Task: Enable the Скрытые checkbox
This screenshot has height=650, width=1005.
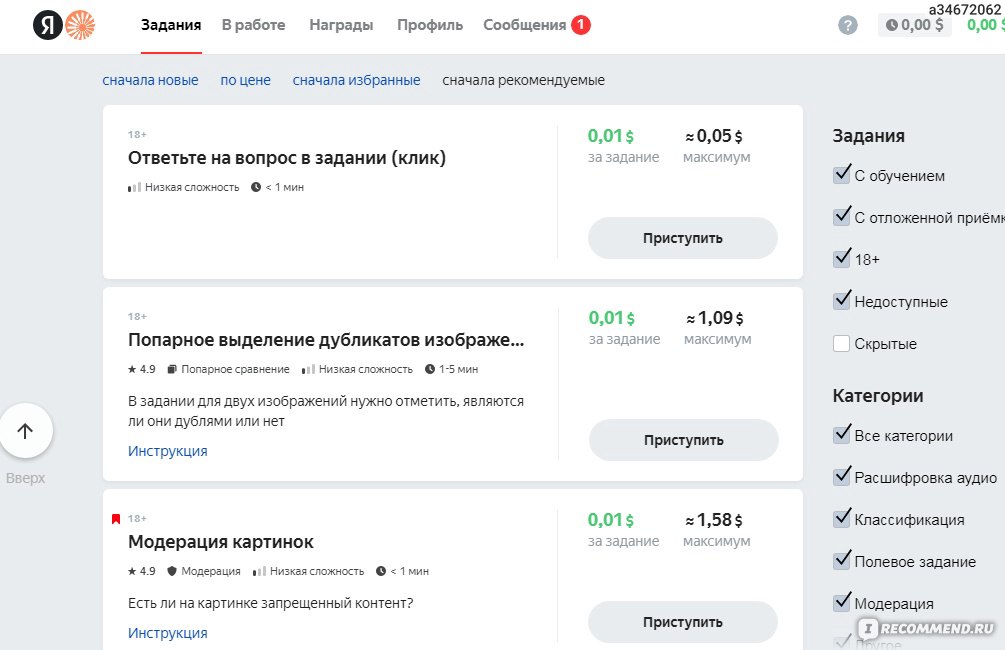Action: click(x=842, y=344)
